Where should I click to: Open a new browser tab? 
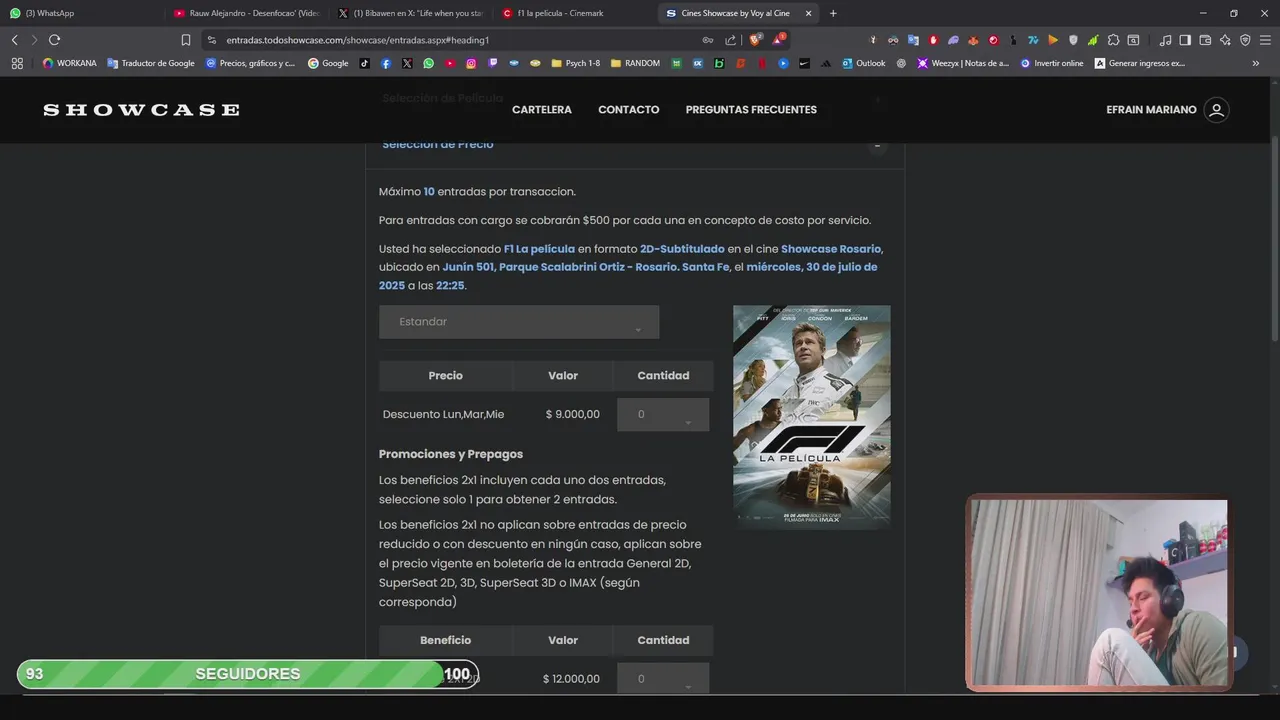point(833,13)
